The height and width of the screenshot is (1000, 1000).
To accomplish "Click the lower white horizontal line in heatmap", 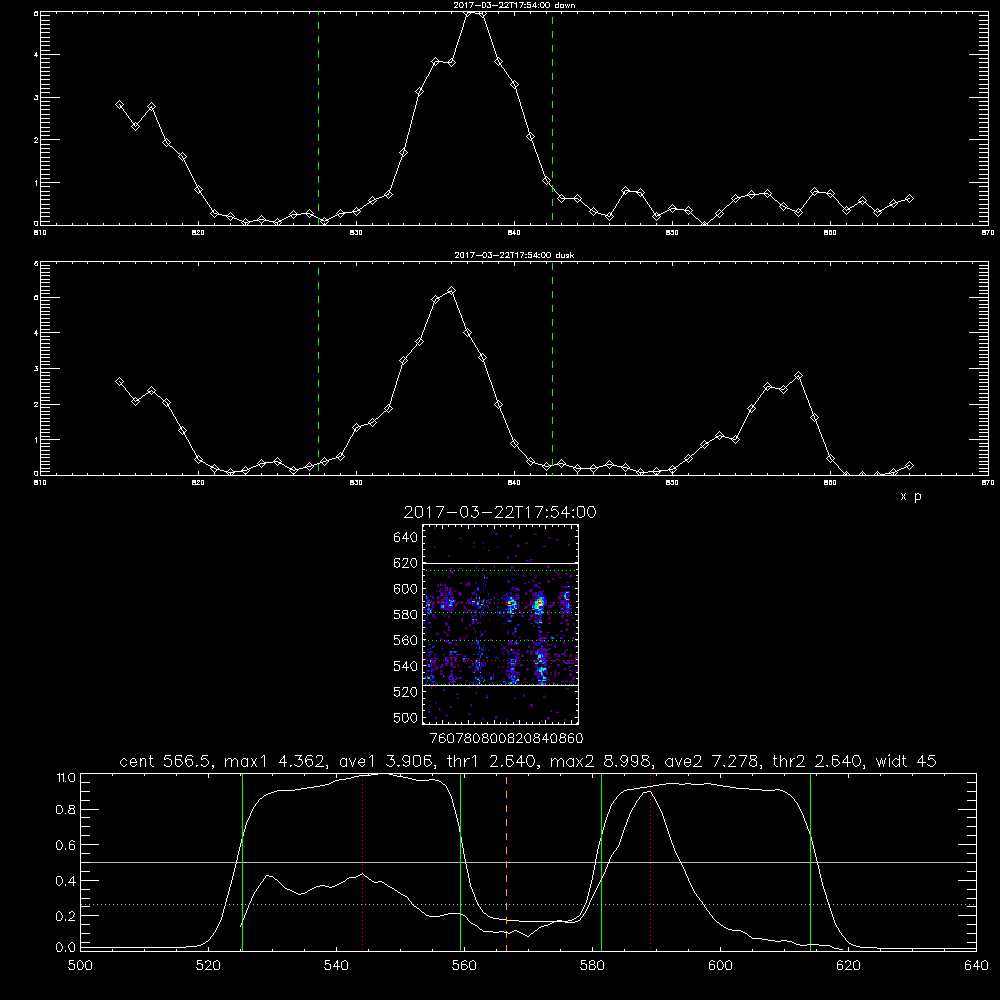I will pyautogui.click(x=501, y=685).
